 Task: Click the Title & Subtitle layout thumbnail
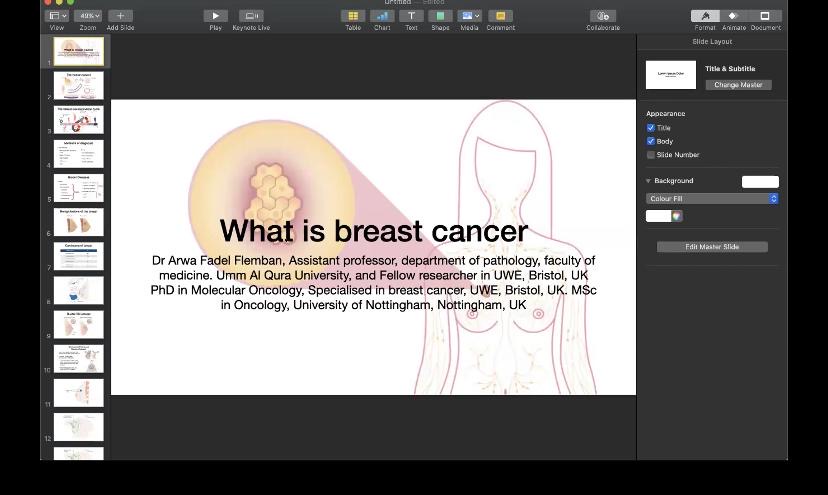click(x=671, y=74)
